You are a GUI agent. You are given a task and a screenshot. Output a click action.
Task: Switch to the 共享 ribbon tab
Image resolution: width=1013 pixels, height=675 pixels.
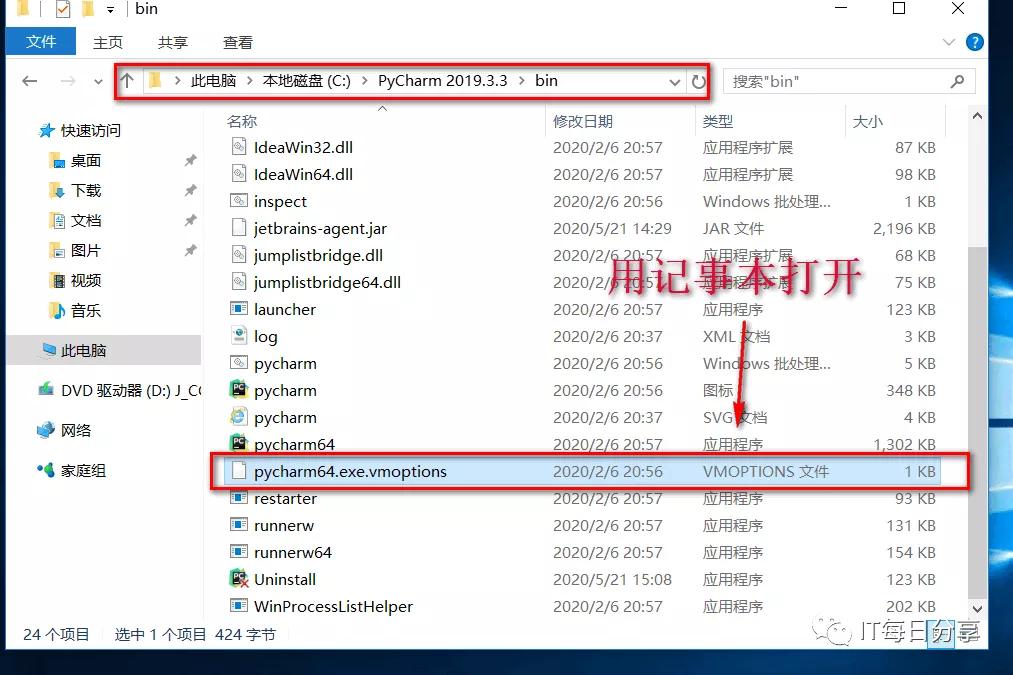(172, 43)
